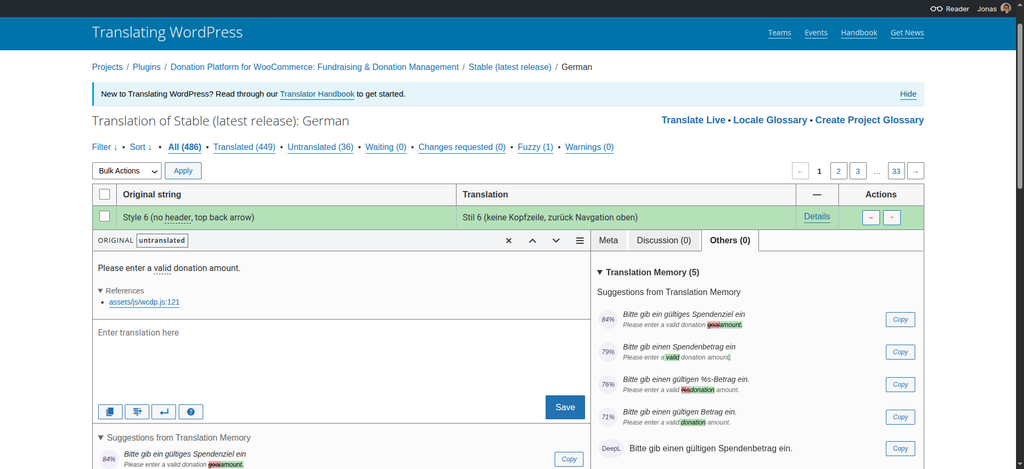Show the Warnings (0) filter
This screenshot has height=469, width=1024.
coord(590,147)
